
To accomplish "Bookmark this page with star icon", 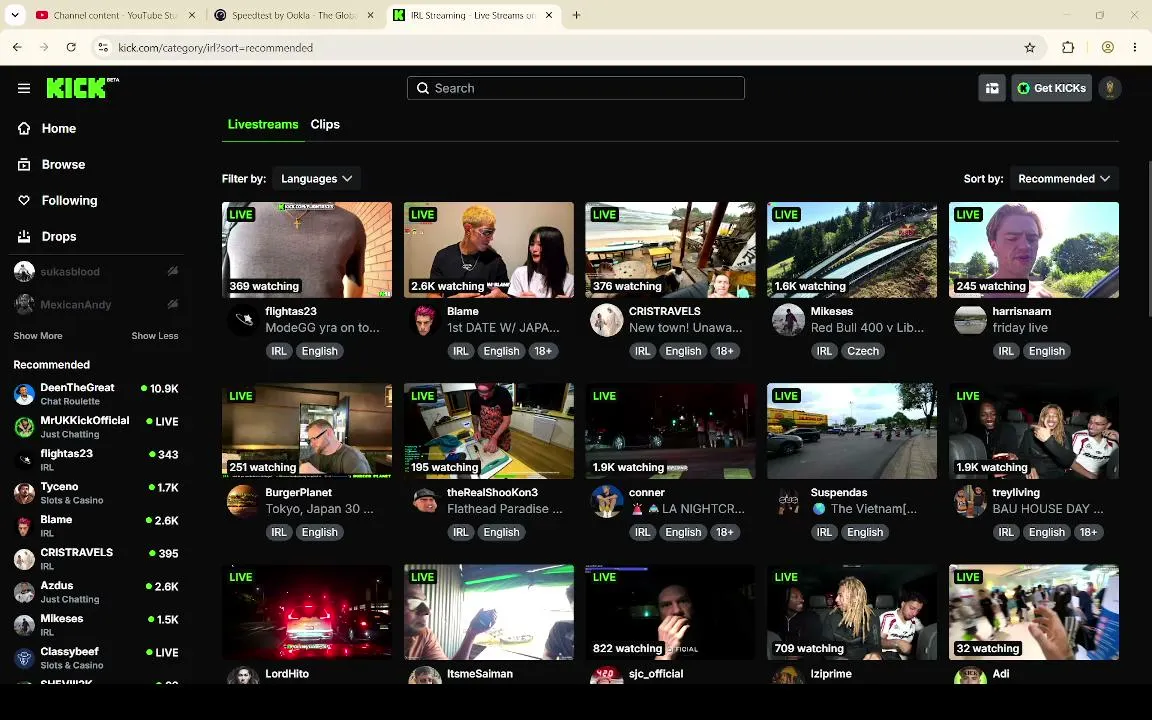I will click(1030, 48).
